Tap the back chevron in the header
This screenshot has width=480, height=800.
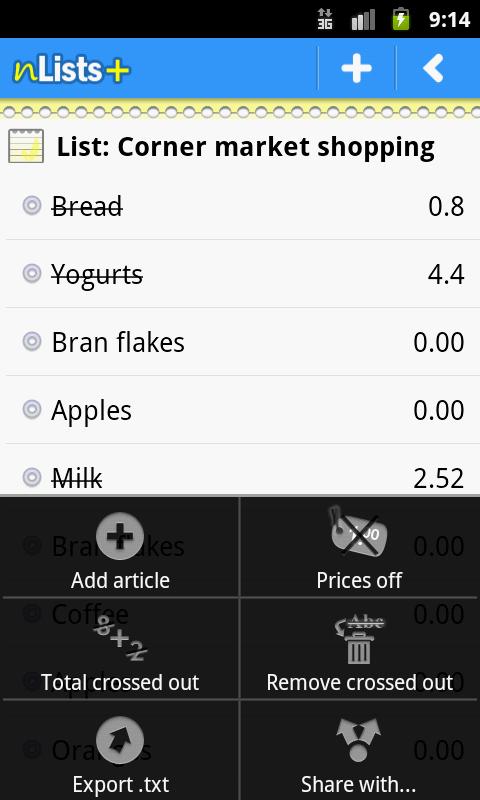coord(433,68)
